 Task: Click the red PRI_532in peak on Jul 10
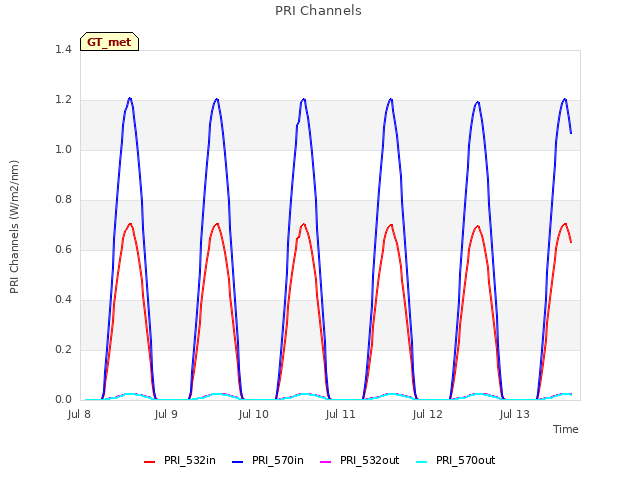point(304,224)
